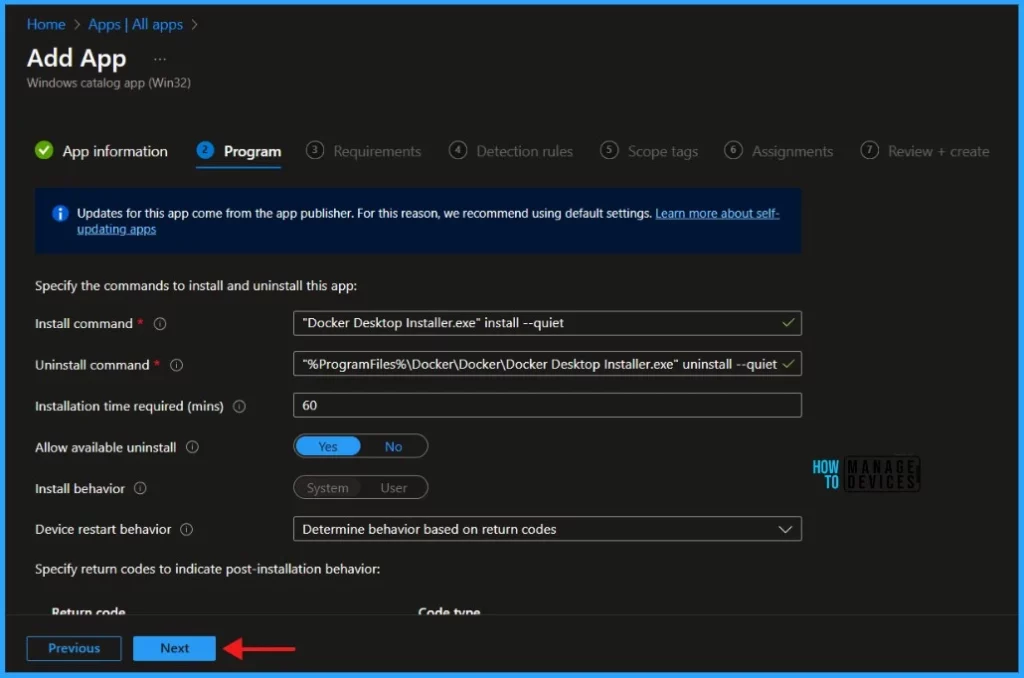The height and width of the screenshot is (678, 1024).
Task: Click the step 7 circle for Review + create
Action: click(869, 150)
